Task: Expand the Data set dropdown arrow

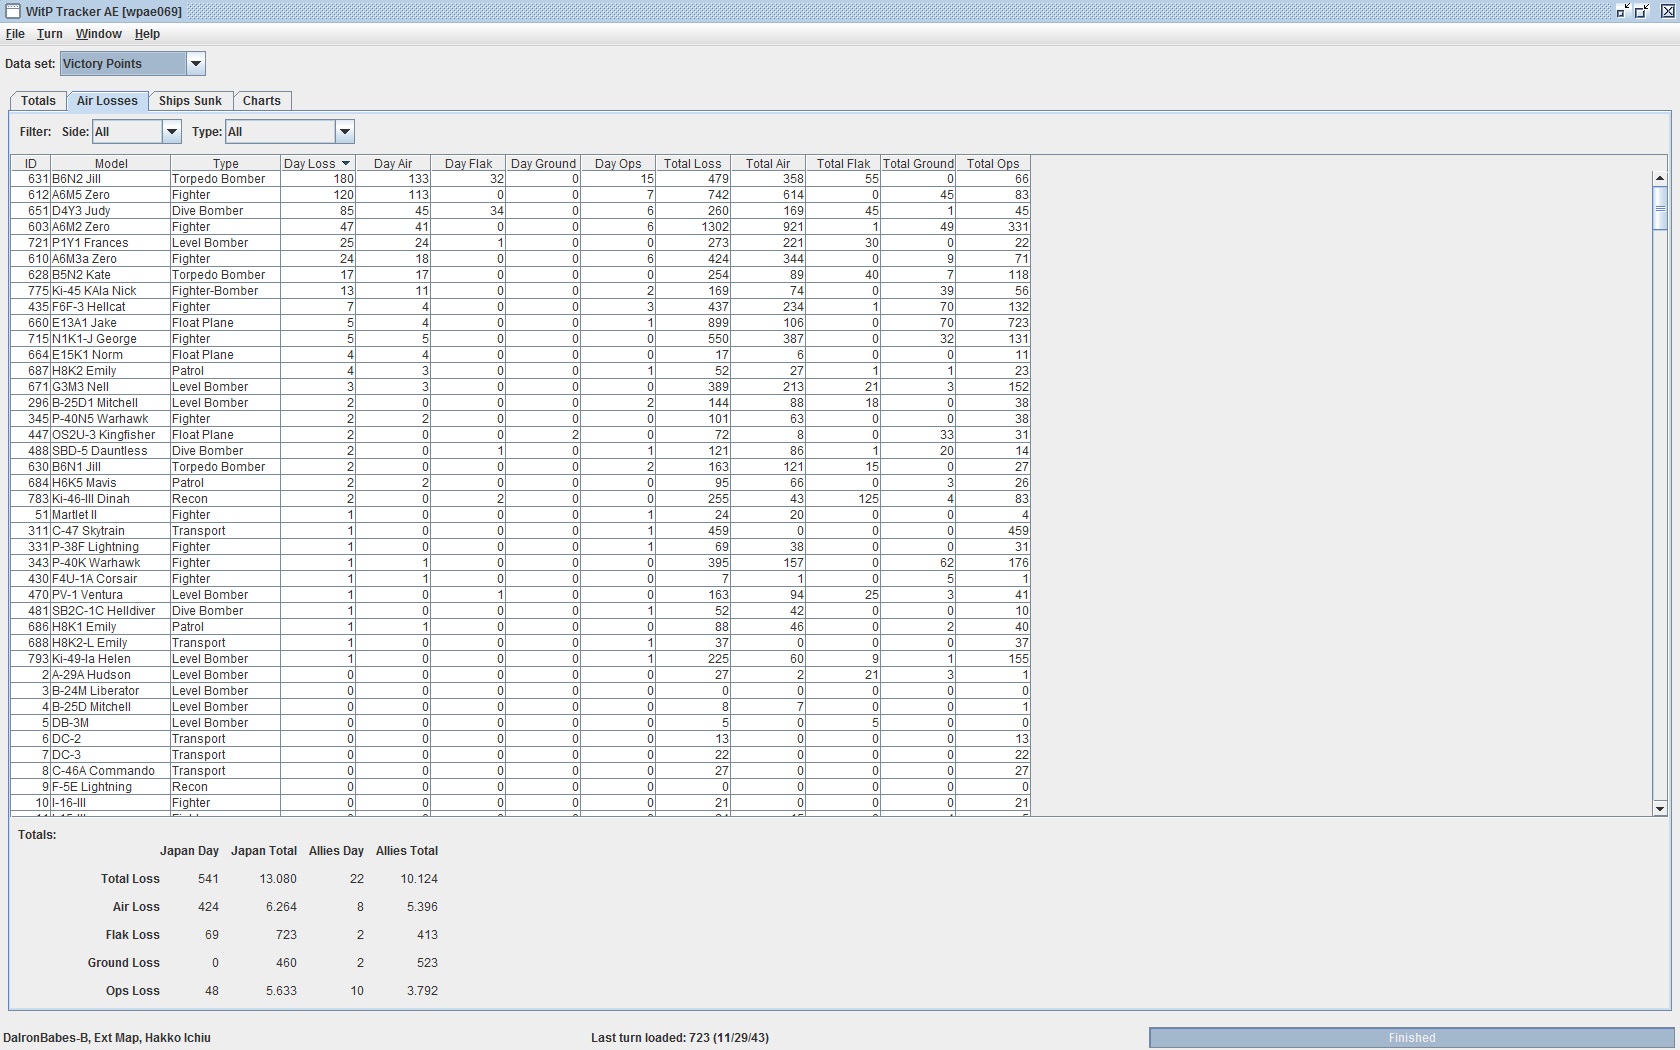Action: [x=196, y=64]
